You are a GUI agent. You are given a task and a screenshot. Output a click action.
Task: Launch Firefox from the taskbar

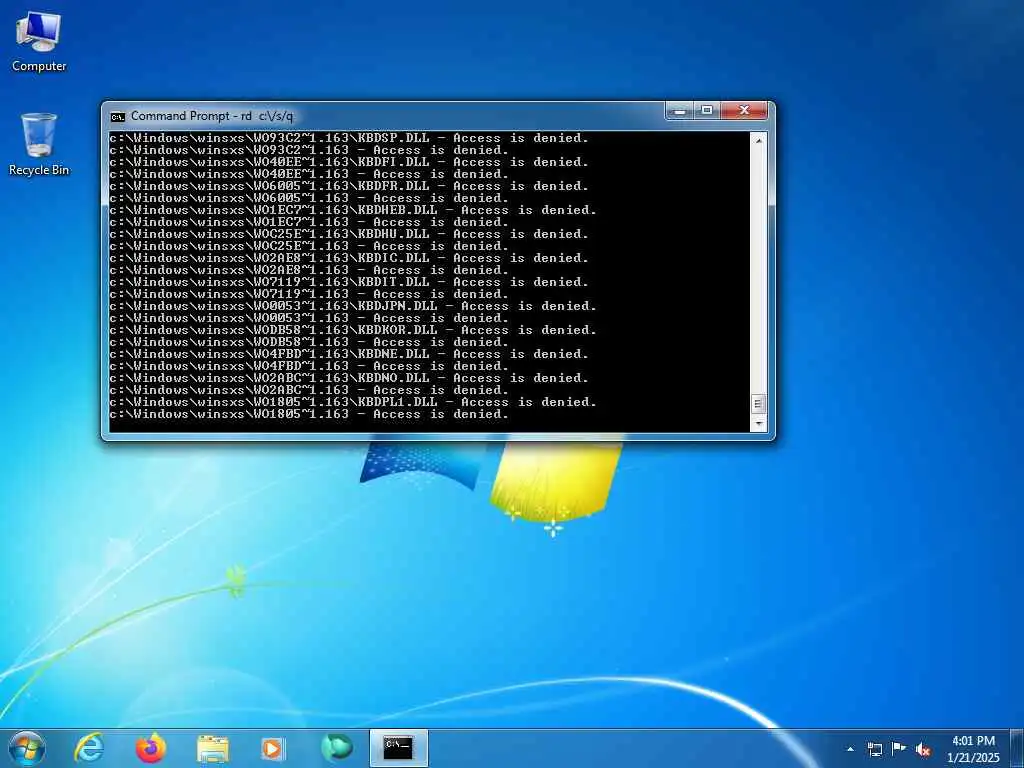coord(151,748)
